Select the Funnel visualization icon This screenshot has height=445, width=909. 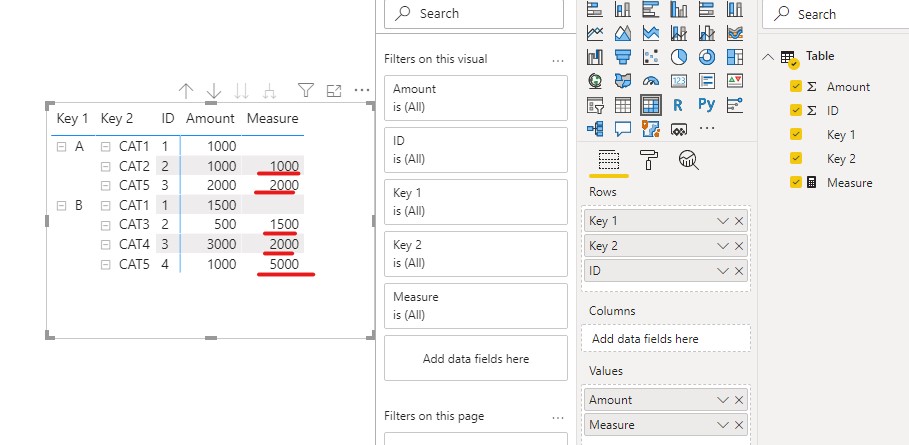click(623, 57)
